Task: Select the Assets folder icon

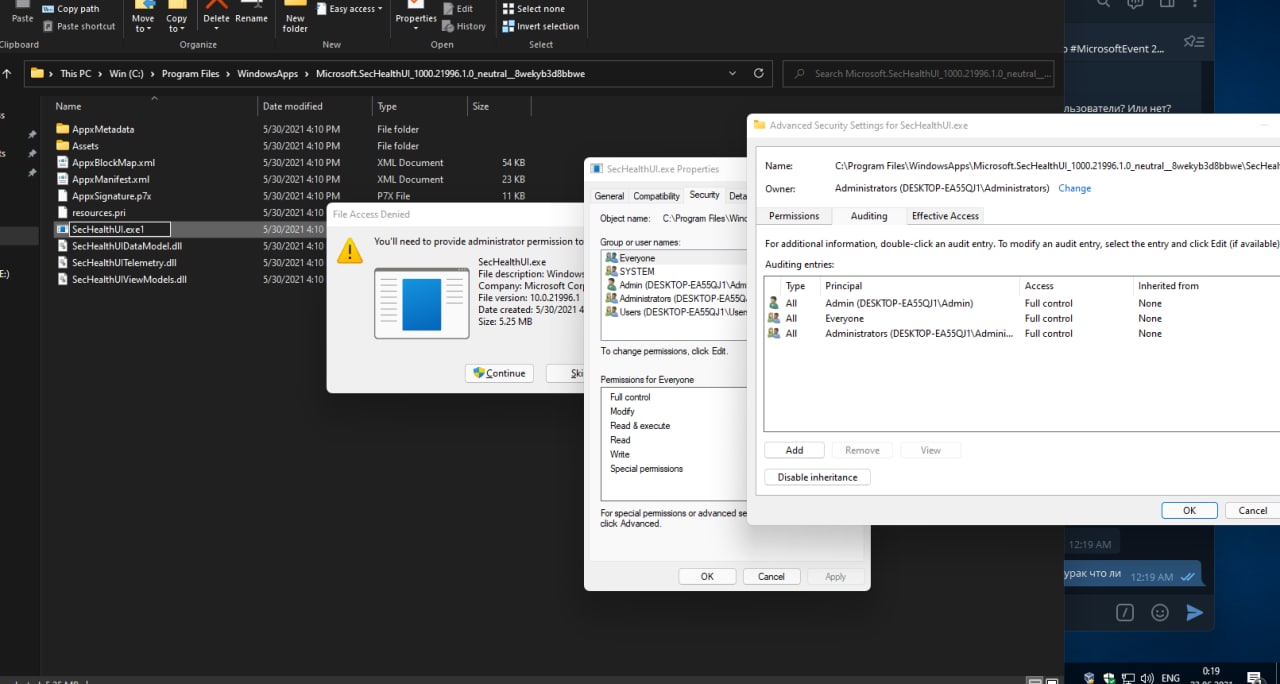Action: click(x=63, y=146)
